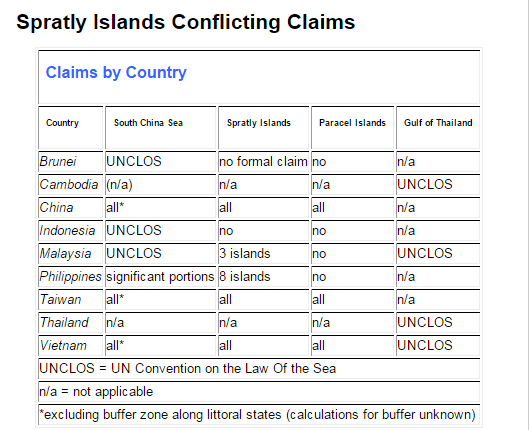The height and width of the screenshot is (430, 529).
Task: Click the Indonesia row label
Action: [x=67, y=231]
